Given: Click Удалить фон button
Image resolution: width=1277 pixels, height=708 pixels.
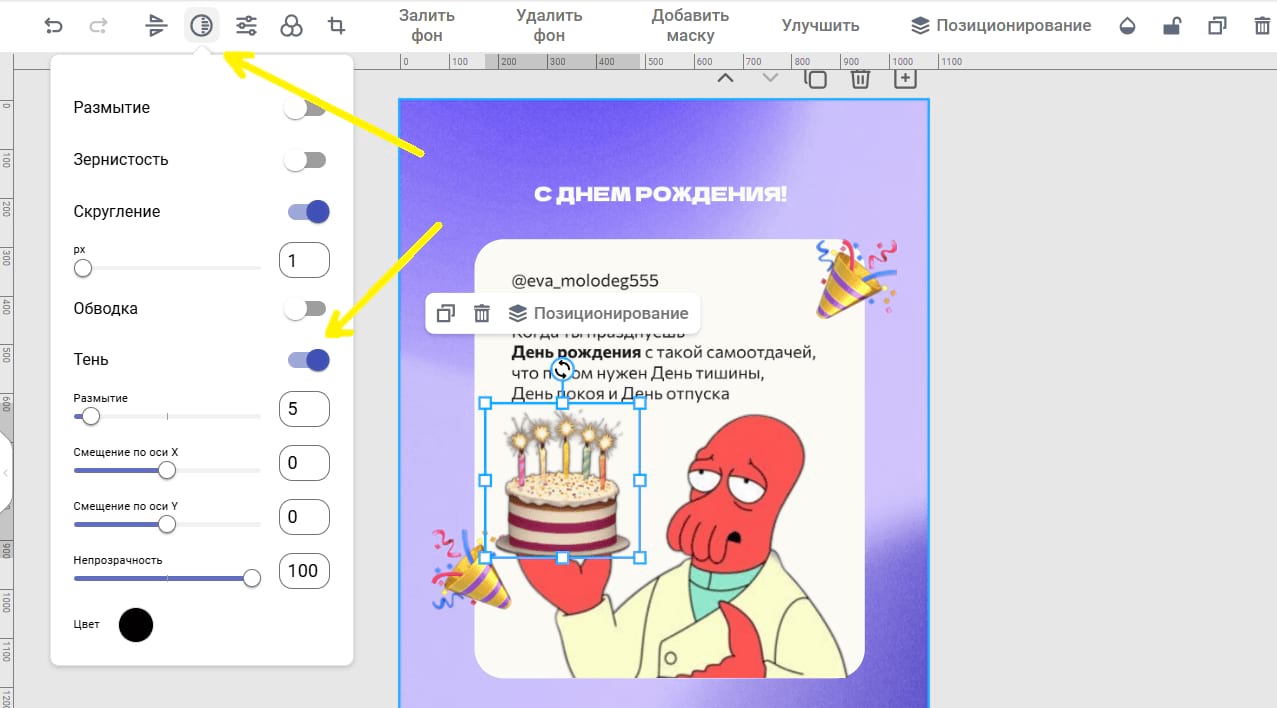Looking at the screenshot, I should tap(549, 26).
